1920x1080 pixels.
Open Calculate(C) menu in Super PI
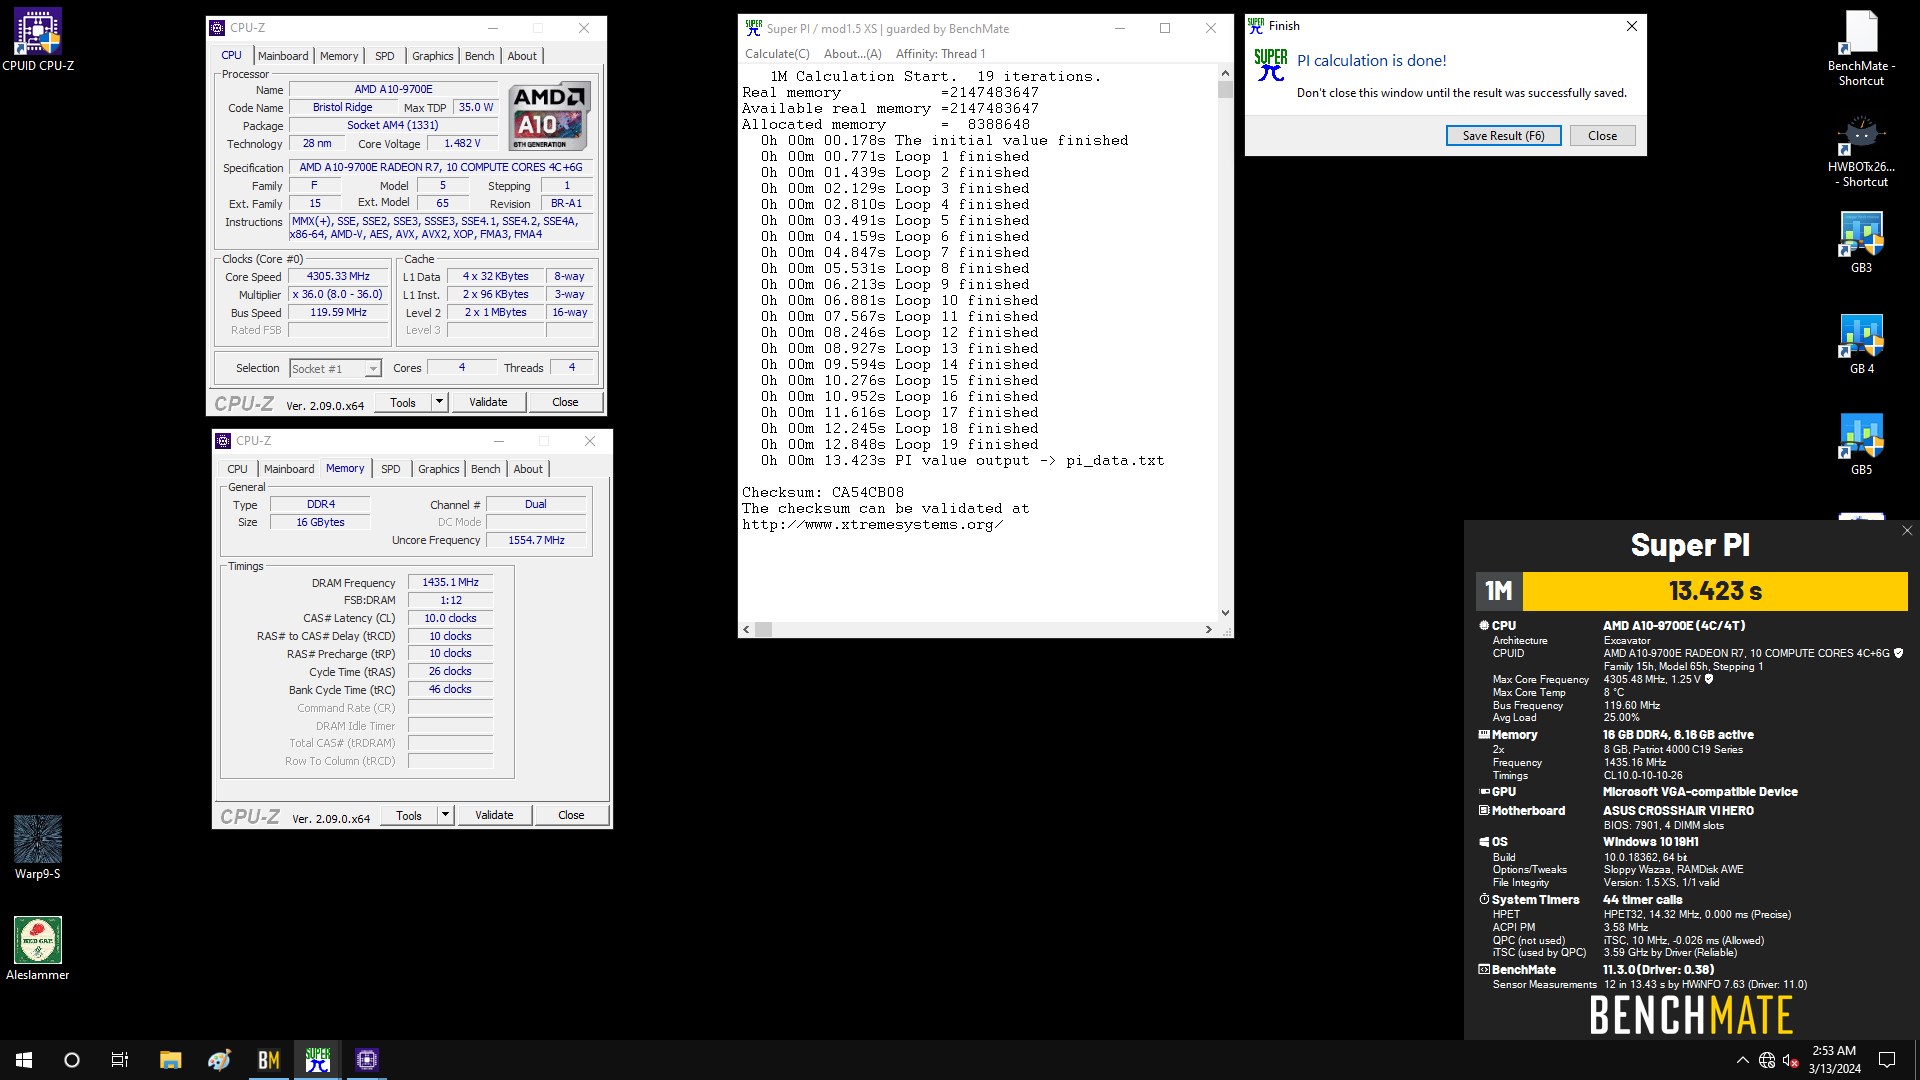click(x=777, y=54)
